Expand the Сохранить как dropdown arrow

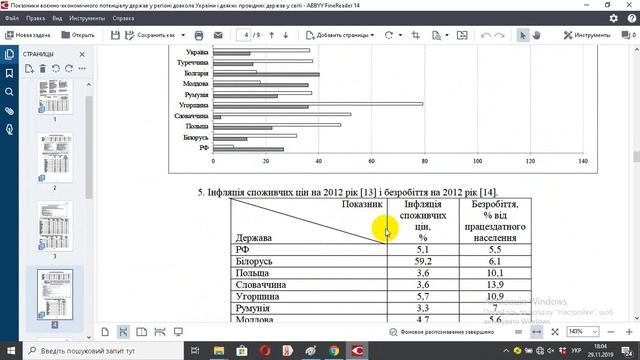click(x=183, y=36)
